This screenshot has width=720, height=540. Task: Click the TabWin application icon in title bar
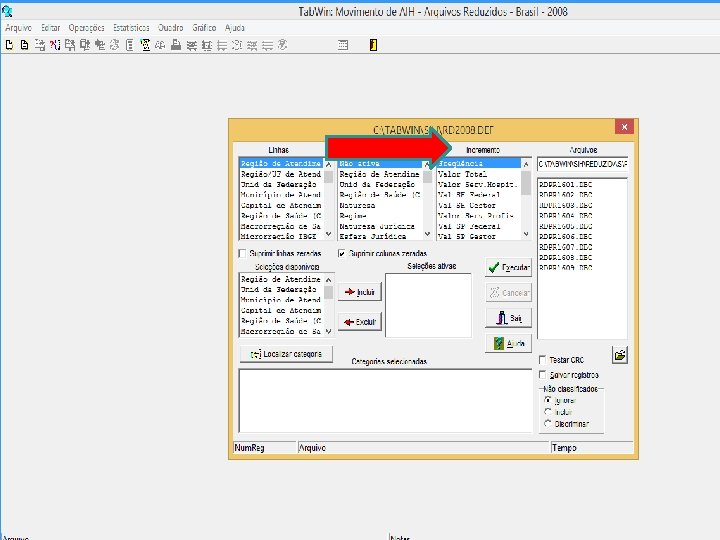tap(7, 11)
